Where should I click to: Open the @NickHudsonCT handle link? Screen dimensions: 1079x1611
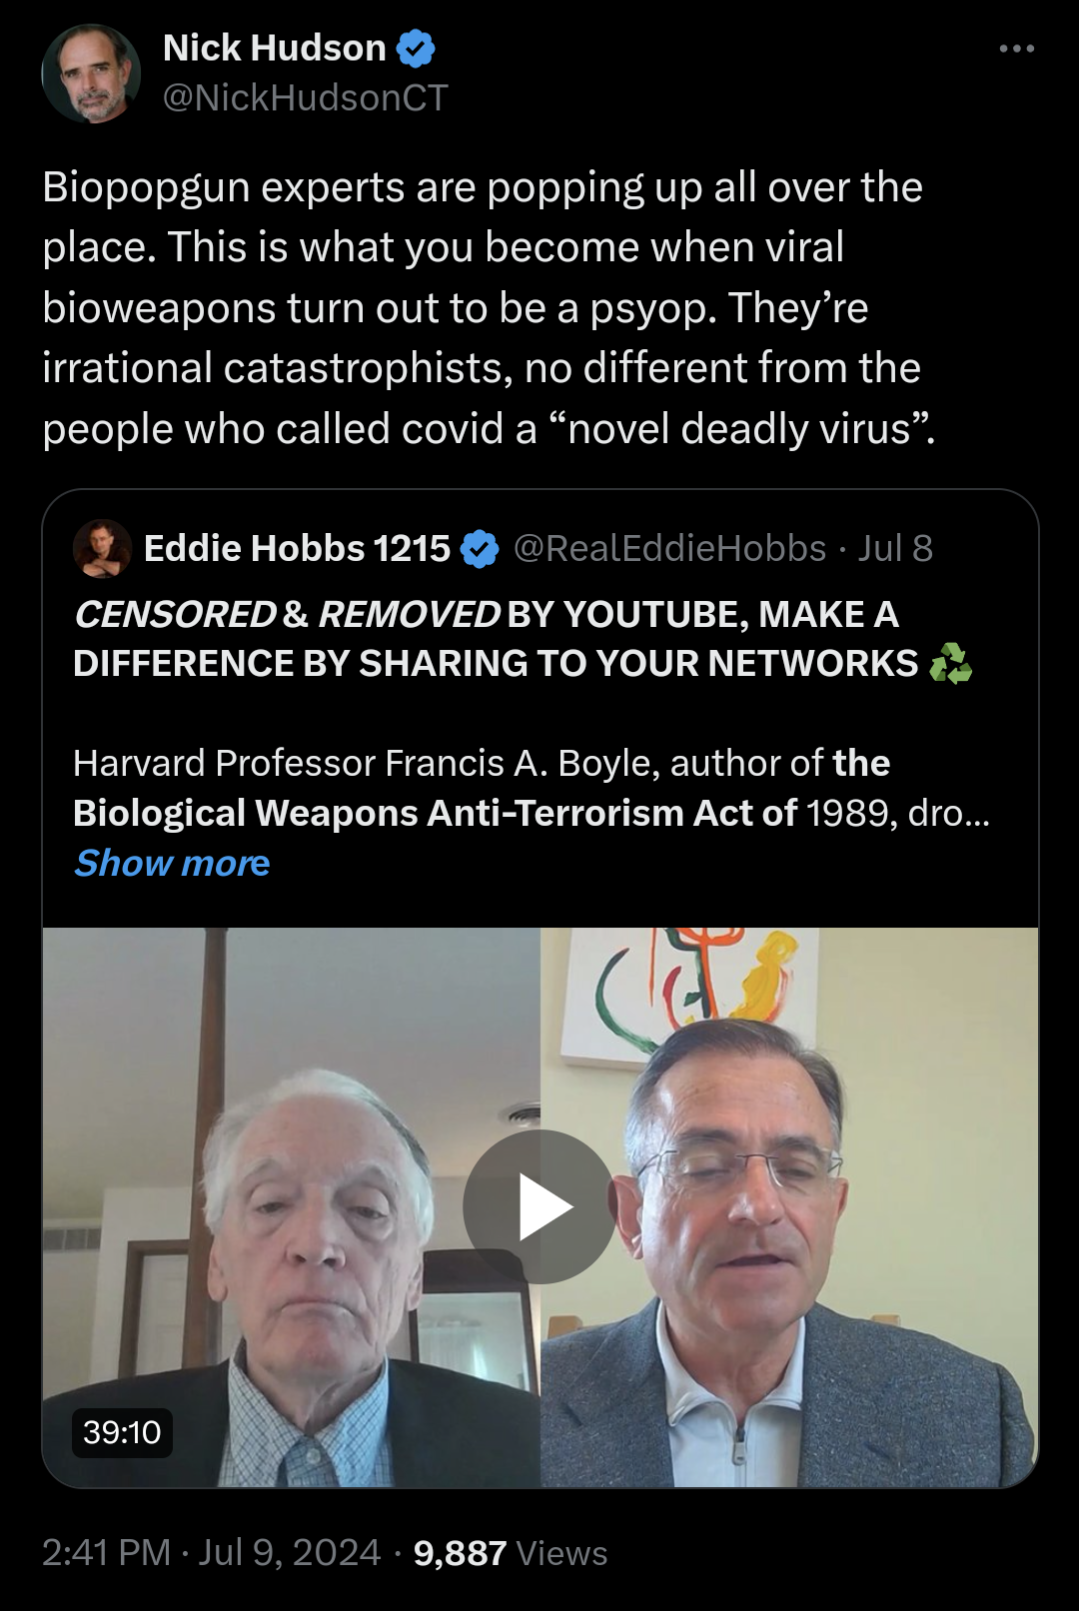click(305, 97)
